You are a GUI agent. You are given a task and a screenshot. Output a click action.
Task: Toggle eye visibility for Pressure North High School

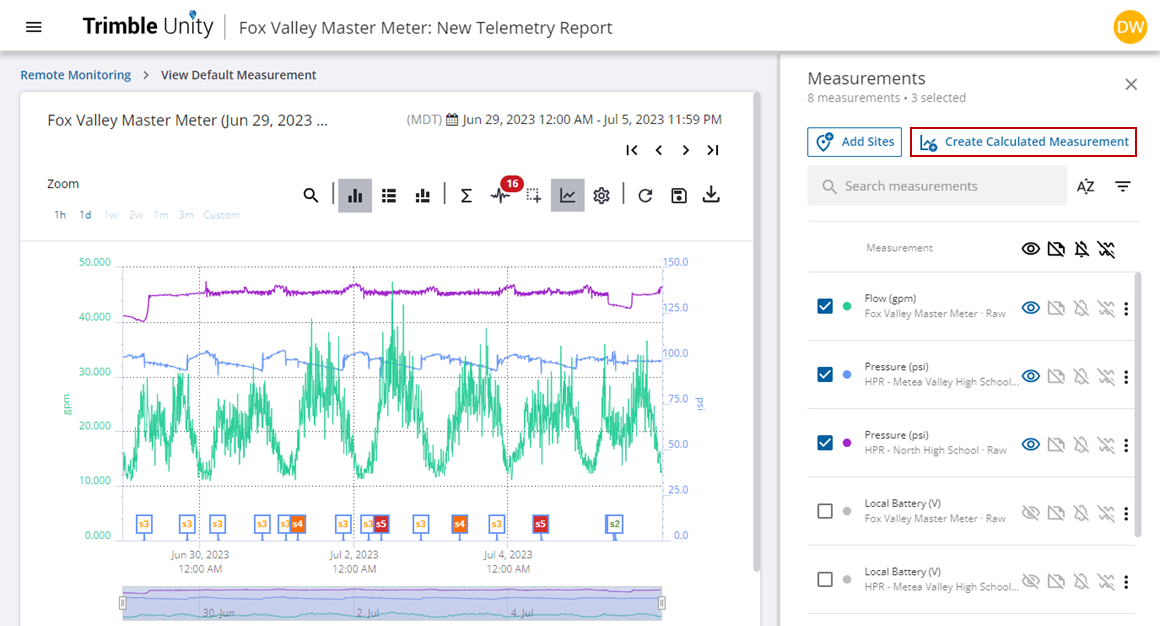(1031, 445)
